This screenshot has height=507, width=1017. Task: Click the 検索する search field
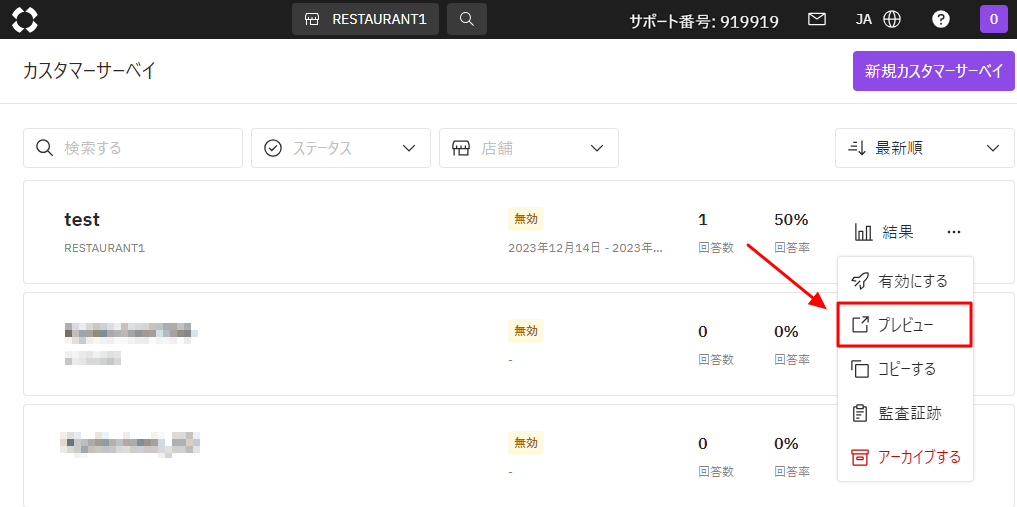tap(133, 148)
